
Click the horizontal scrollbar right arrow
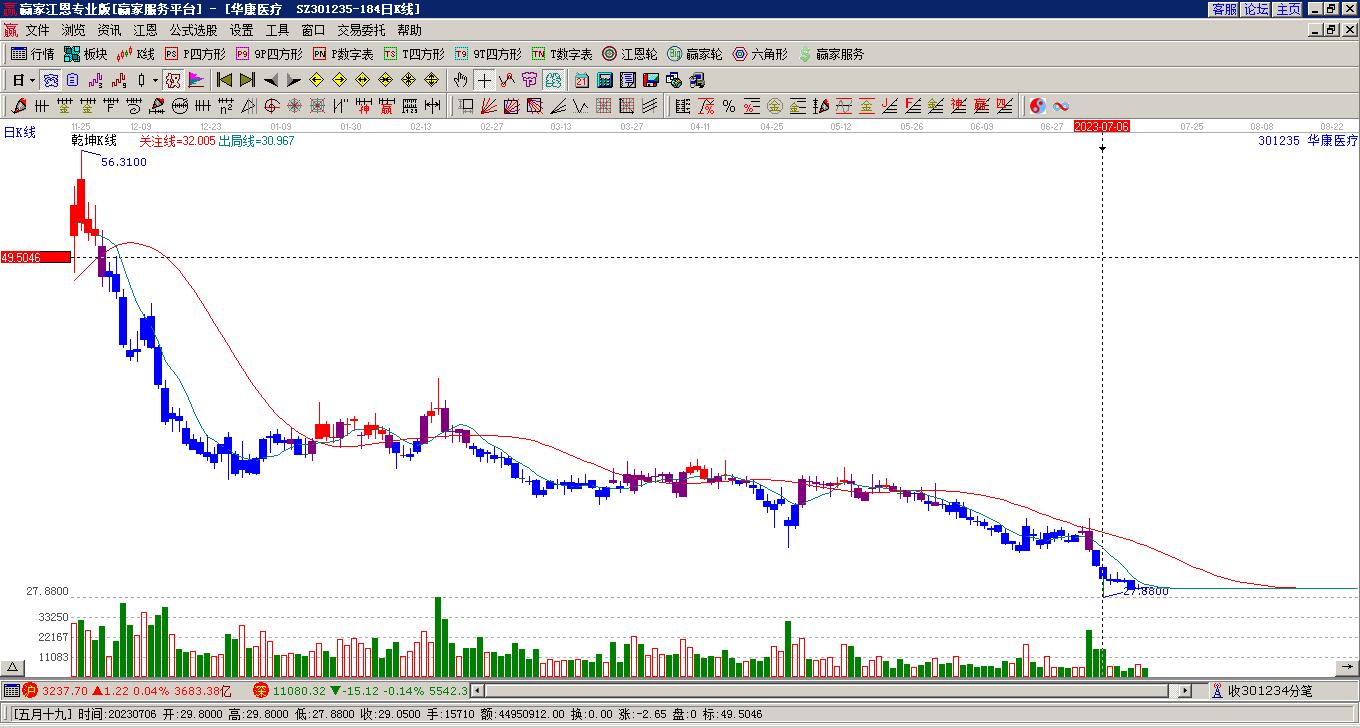(x=1185, y=690)
